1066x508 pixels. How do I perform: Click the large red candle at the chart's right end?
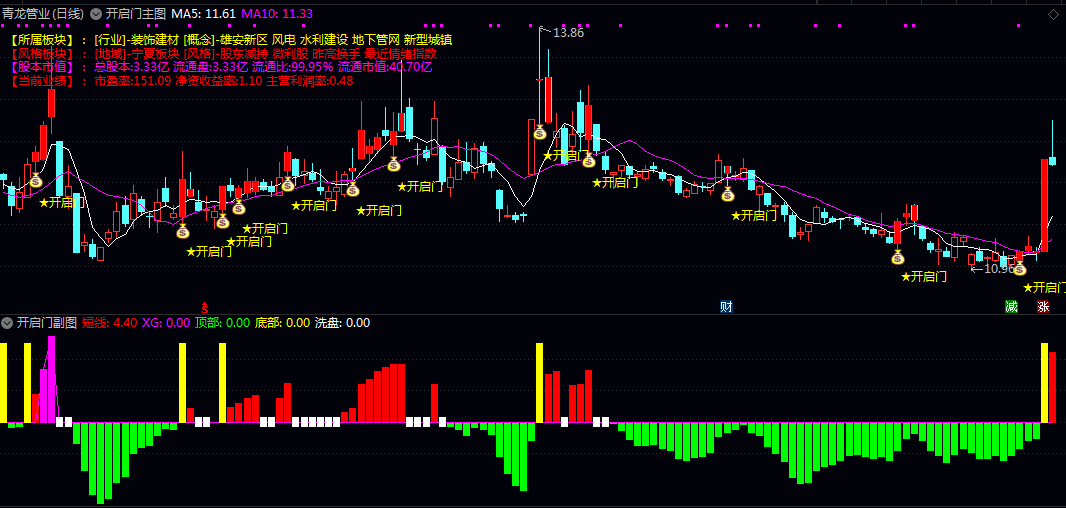(x=1044, y=205)
